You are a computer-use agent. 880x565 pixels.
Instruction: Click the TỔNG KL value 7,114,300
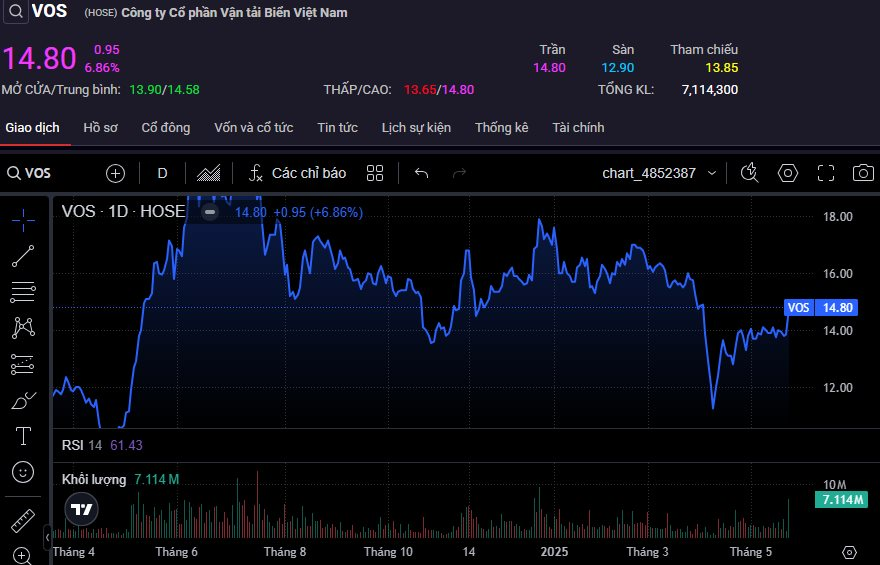tap(709, 90)
